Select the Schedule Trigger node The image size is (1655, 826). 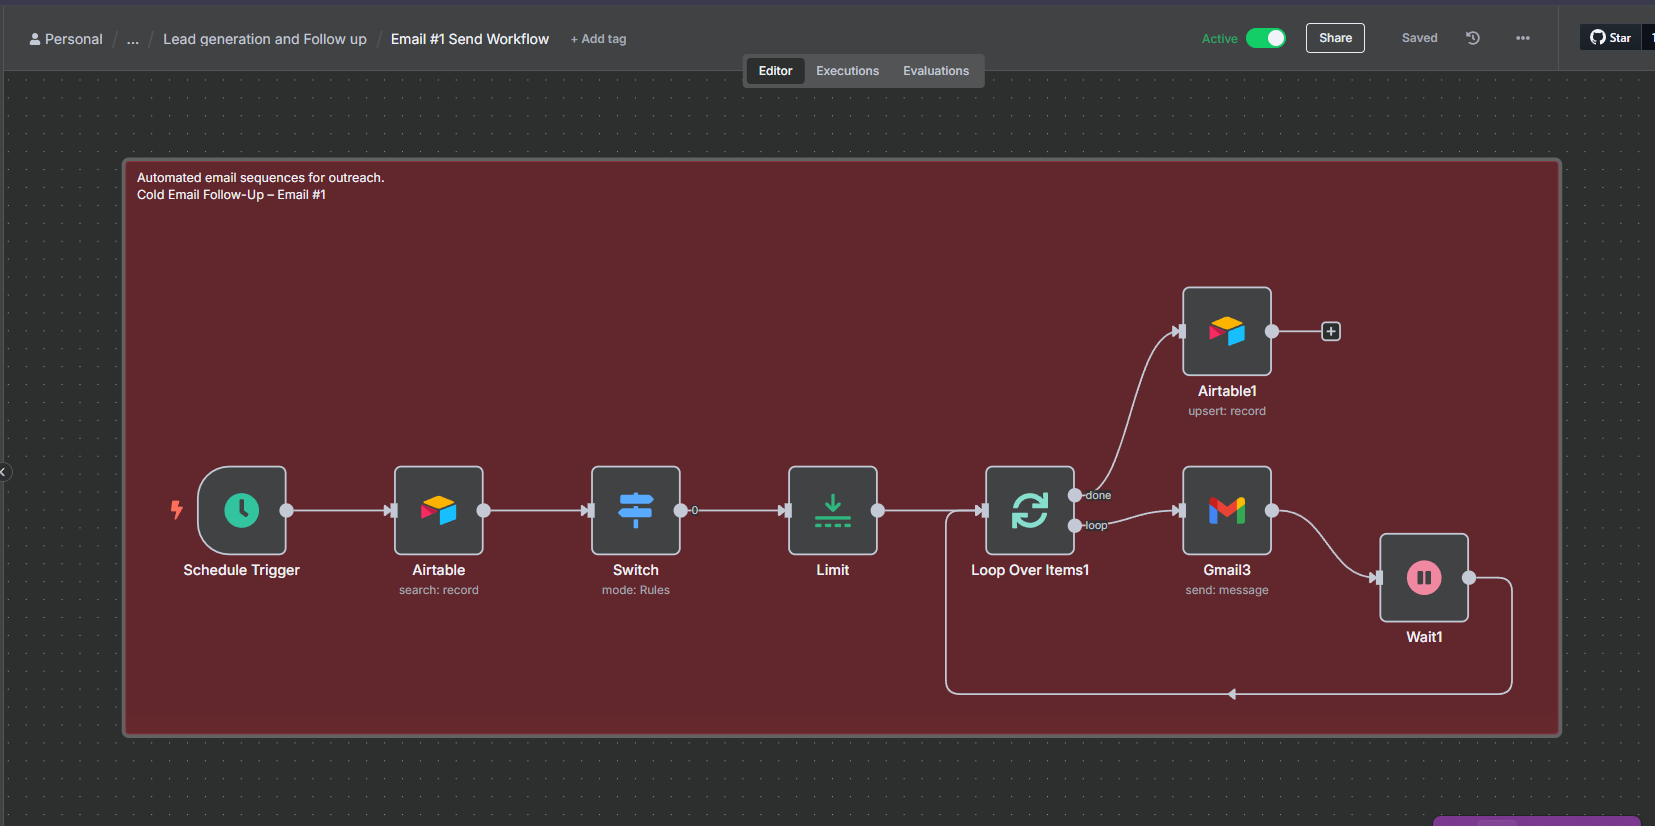[242, 510]
